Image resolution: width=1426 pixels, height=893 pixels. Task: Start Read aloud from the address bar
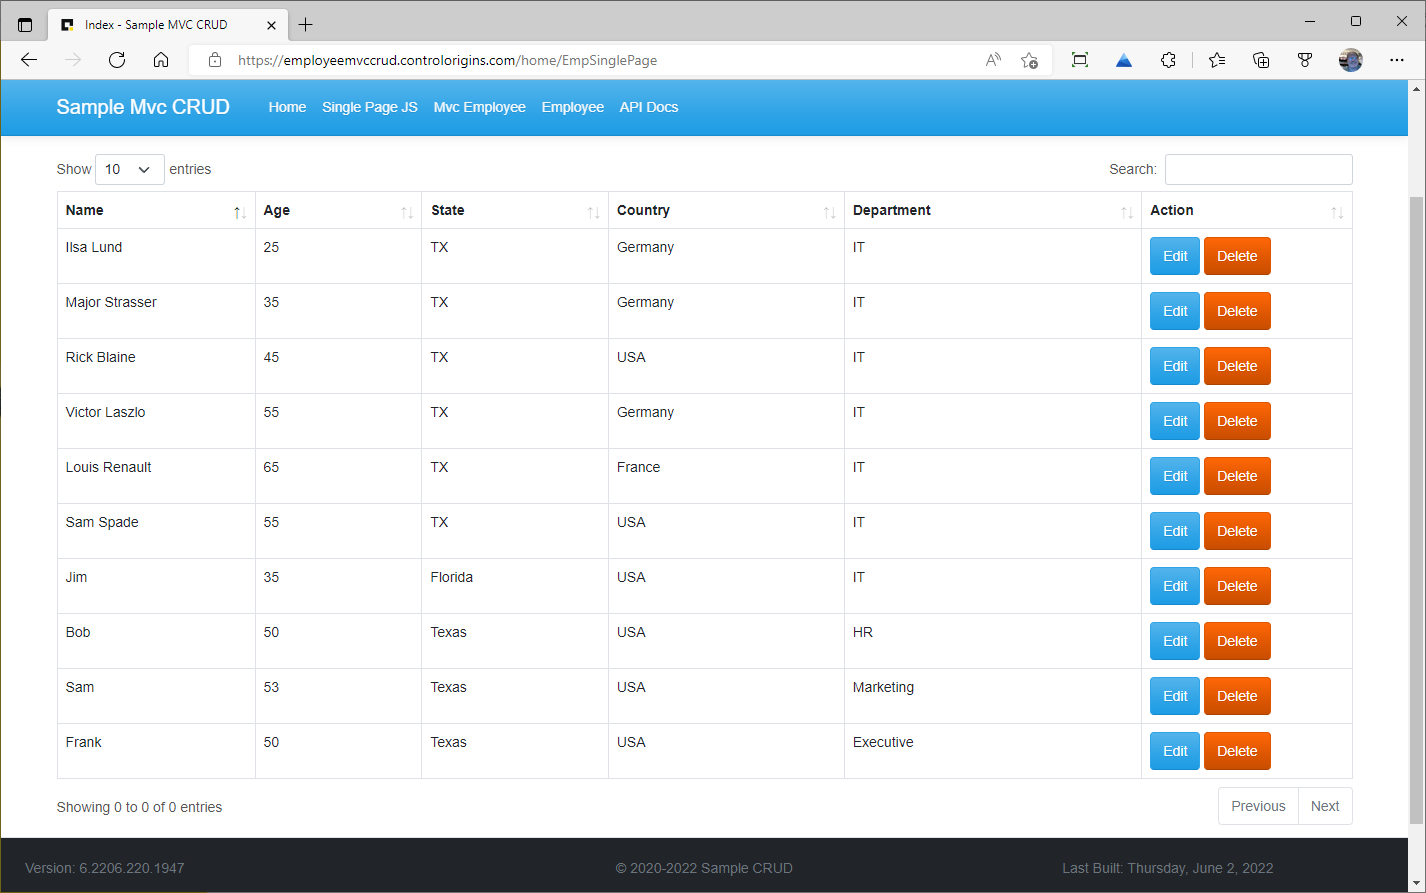click(x=992, y=60)
